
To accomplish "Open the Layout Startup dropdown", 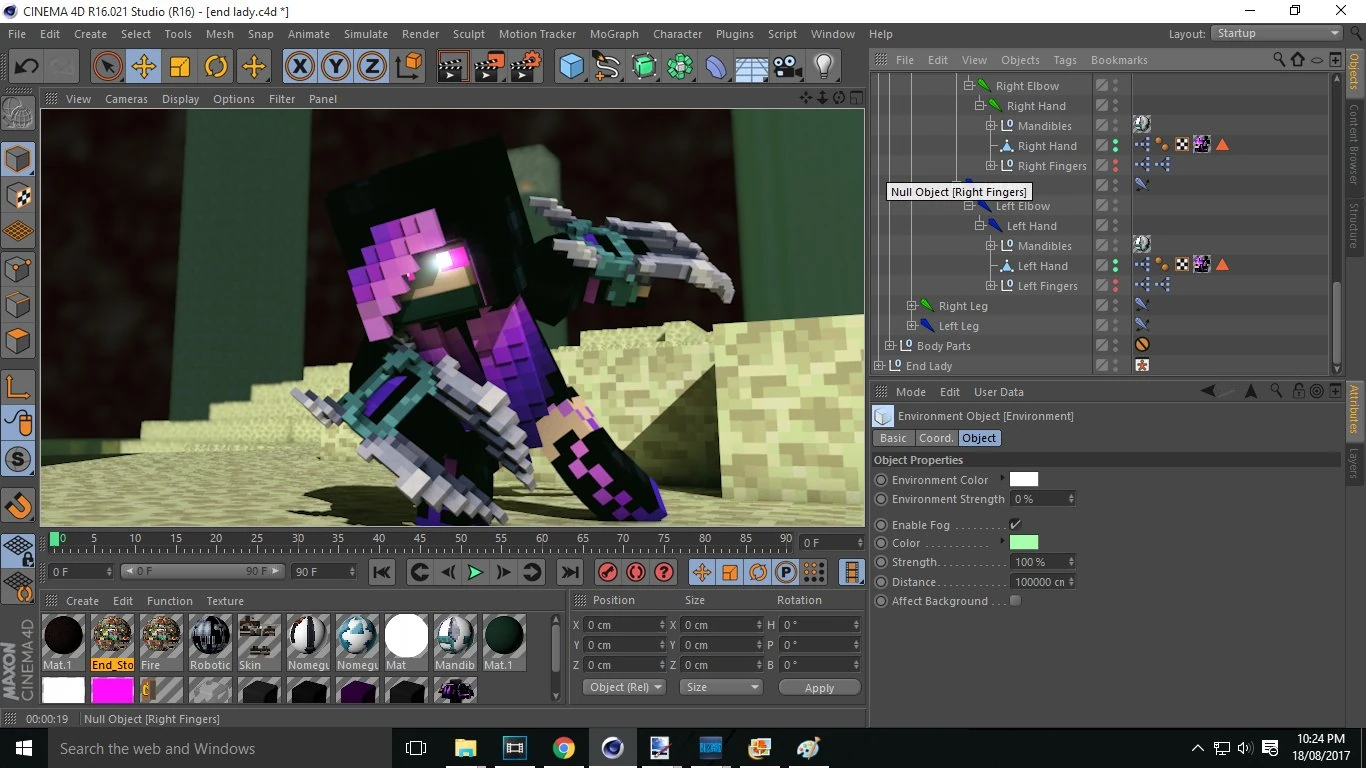I will [1278, 33].
